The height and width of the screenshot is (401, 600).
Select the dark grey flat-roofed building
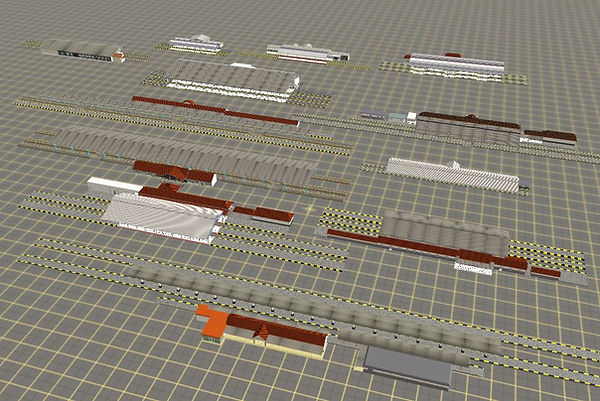[408, 367]
